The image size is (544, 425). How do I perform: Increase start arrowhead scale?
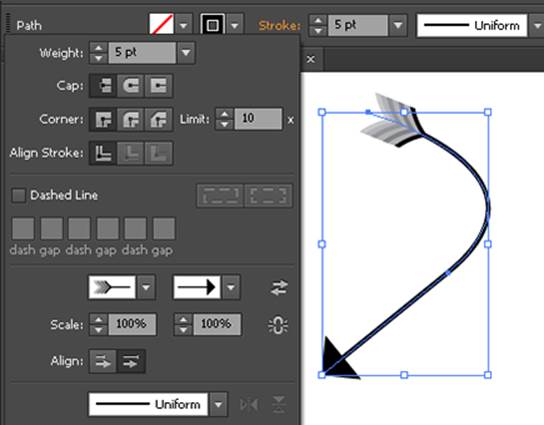click(x=99, y=320)
